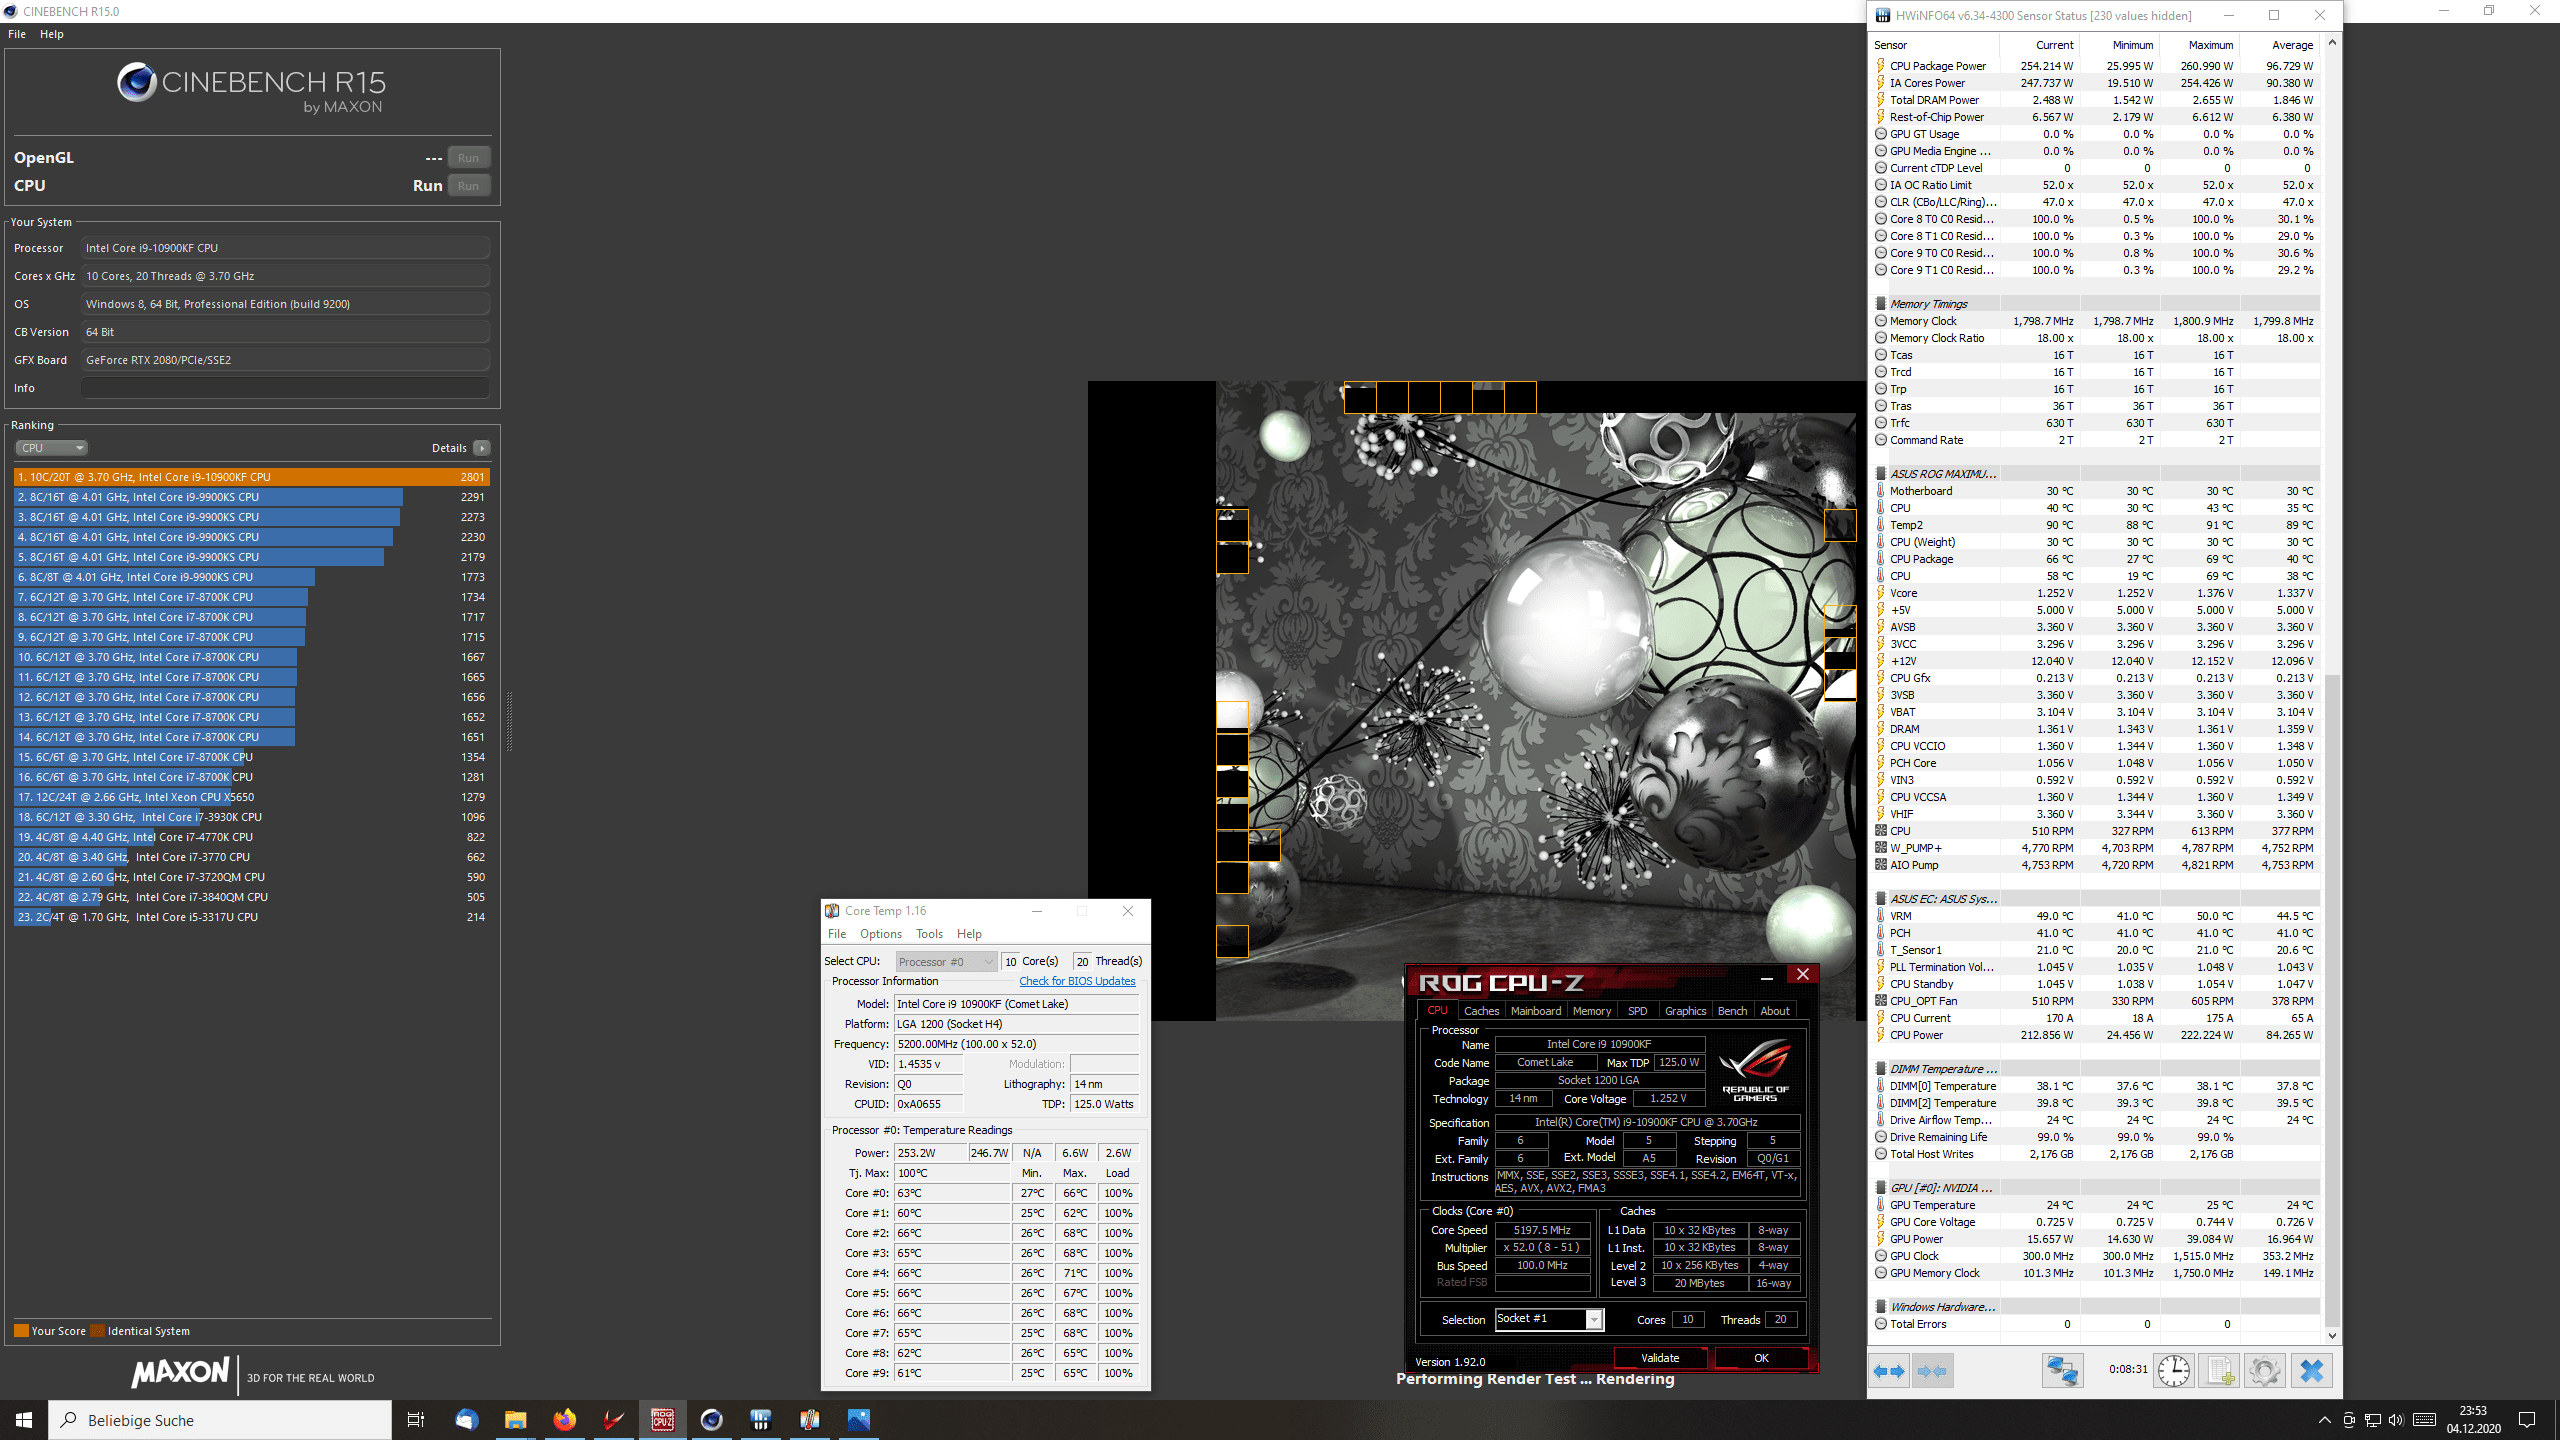
Task: Select the i9-10900KF ranking row
Action: [252, 477]
